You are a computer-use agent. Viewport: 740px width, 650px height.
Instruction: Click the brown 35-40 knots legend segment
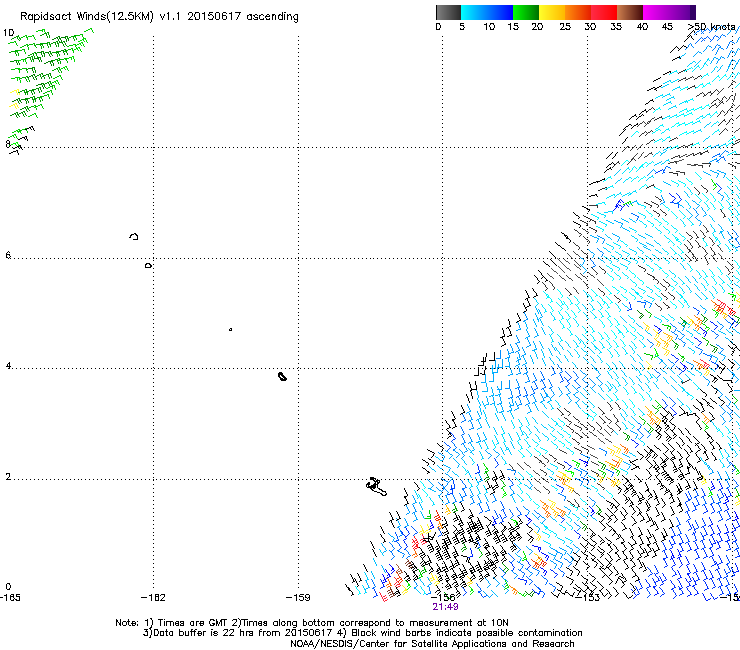(x=630, y=12)
